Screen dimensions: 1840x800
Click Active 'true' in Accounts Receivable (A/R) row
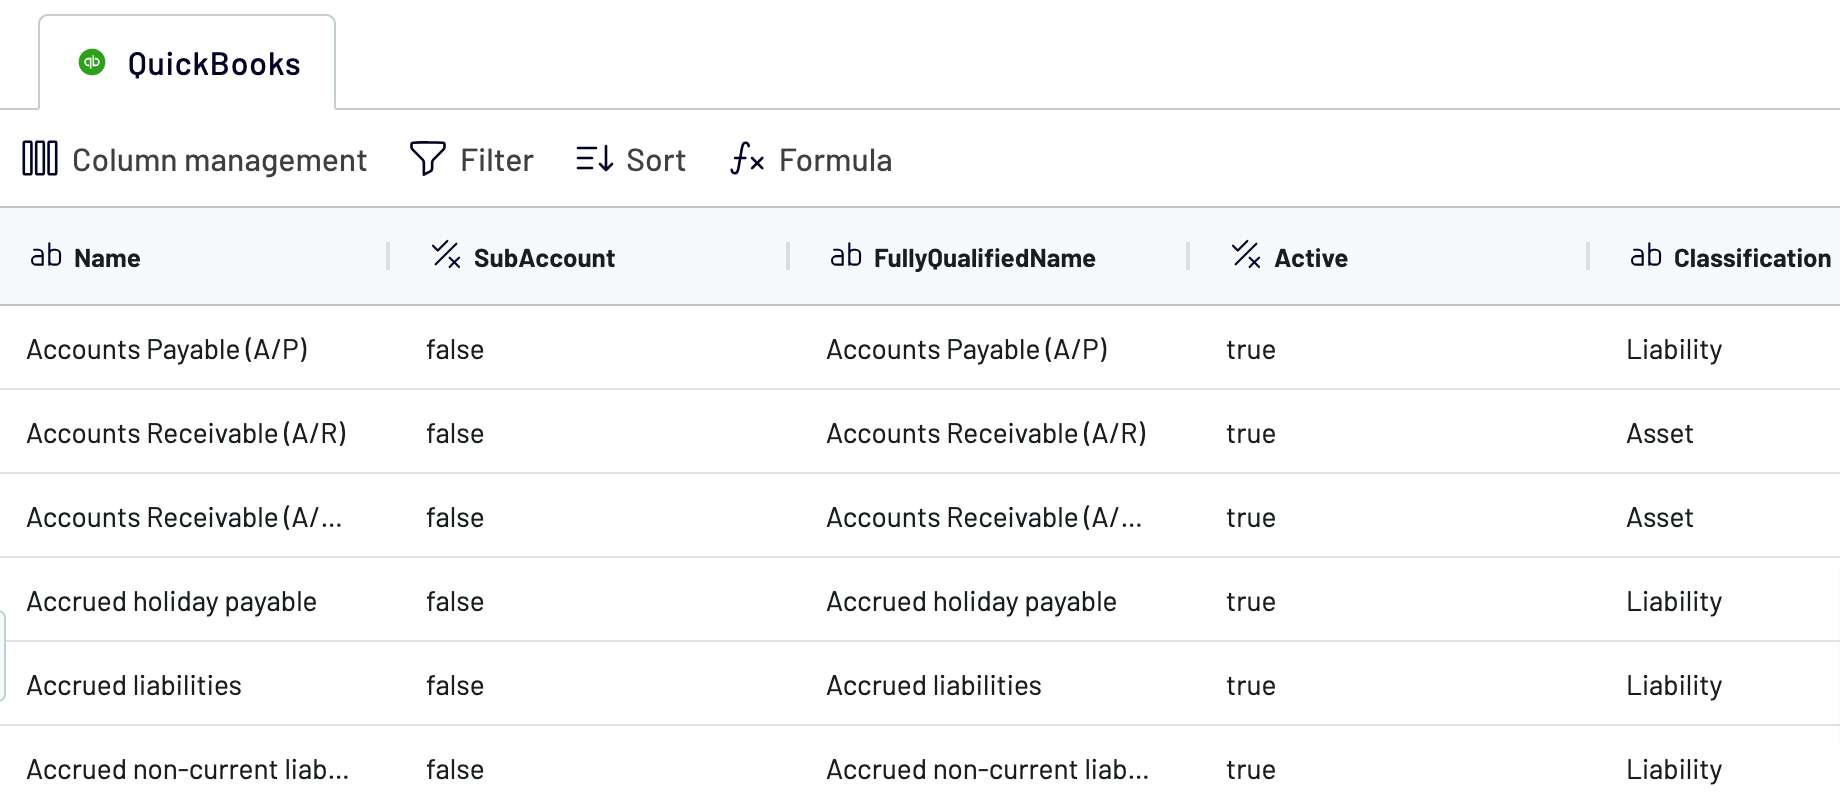tap(1251, 433)
